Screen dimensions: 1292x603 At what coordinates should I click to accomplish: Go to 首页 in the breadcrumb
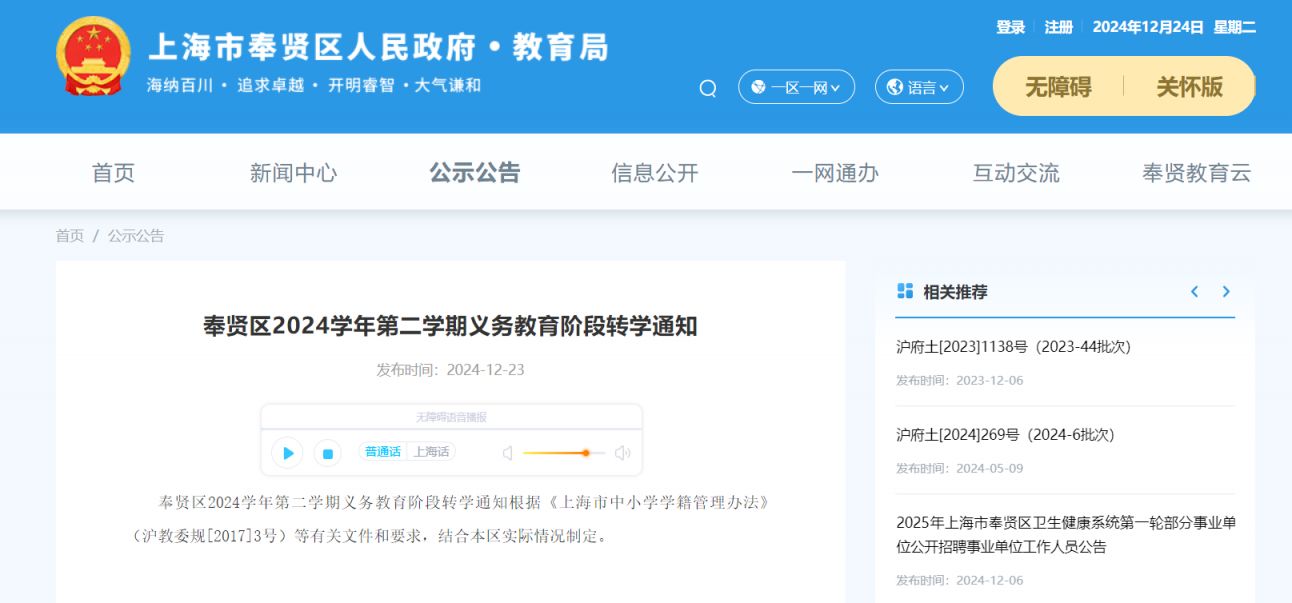pyautogui.click(x=70, y=236)
